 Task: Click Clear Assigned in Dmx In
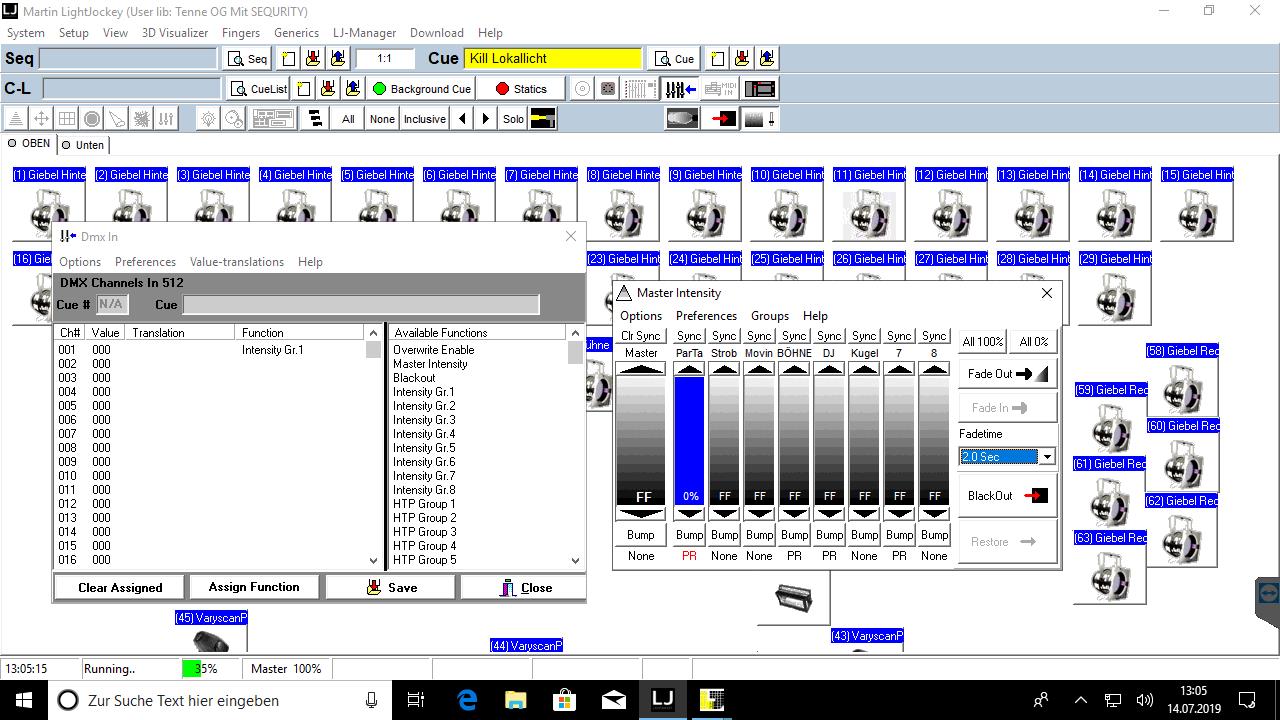click(x=120, y=587)
